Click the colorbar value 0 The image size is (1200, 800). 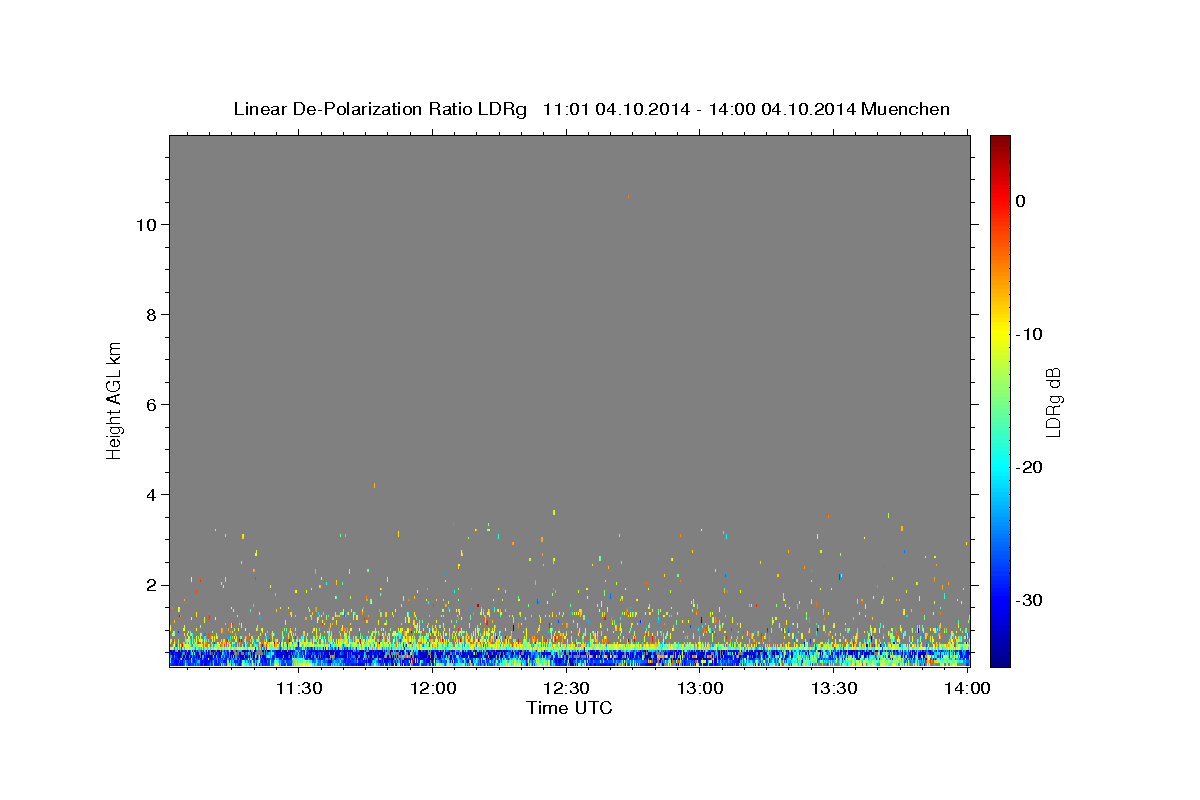(1020, 201)
